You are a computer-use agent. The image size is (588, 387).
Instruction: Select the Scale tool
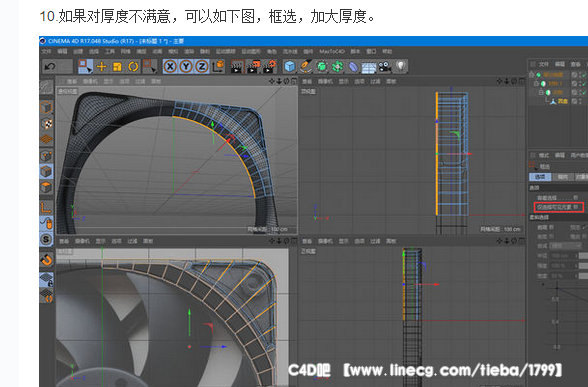[x=117, y=67]
